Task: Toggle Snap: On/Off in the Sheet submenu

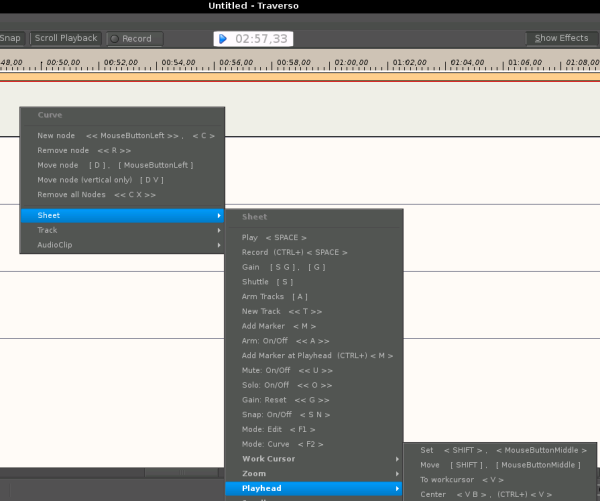Action: [314, 415]
